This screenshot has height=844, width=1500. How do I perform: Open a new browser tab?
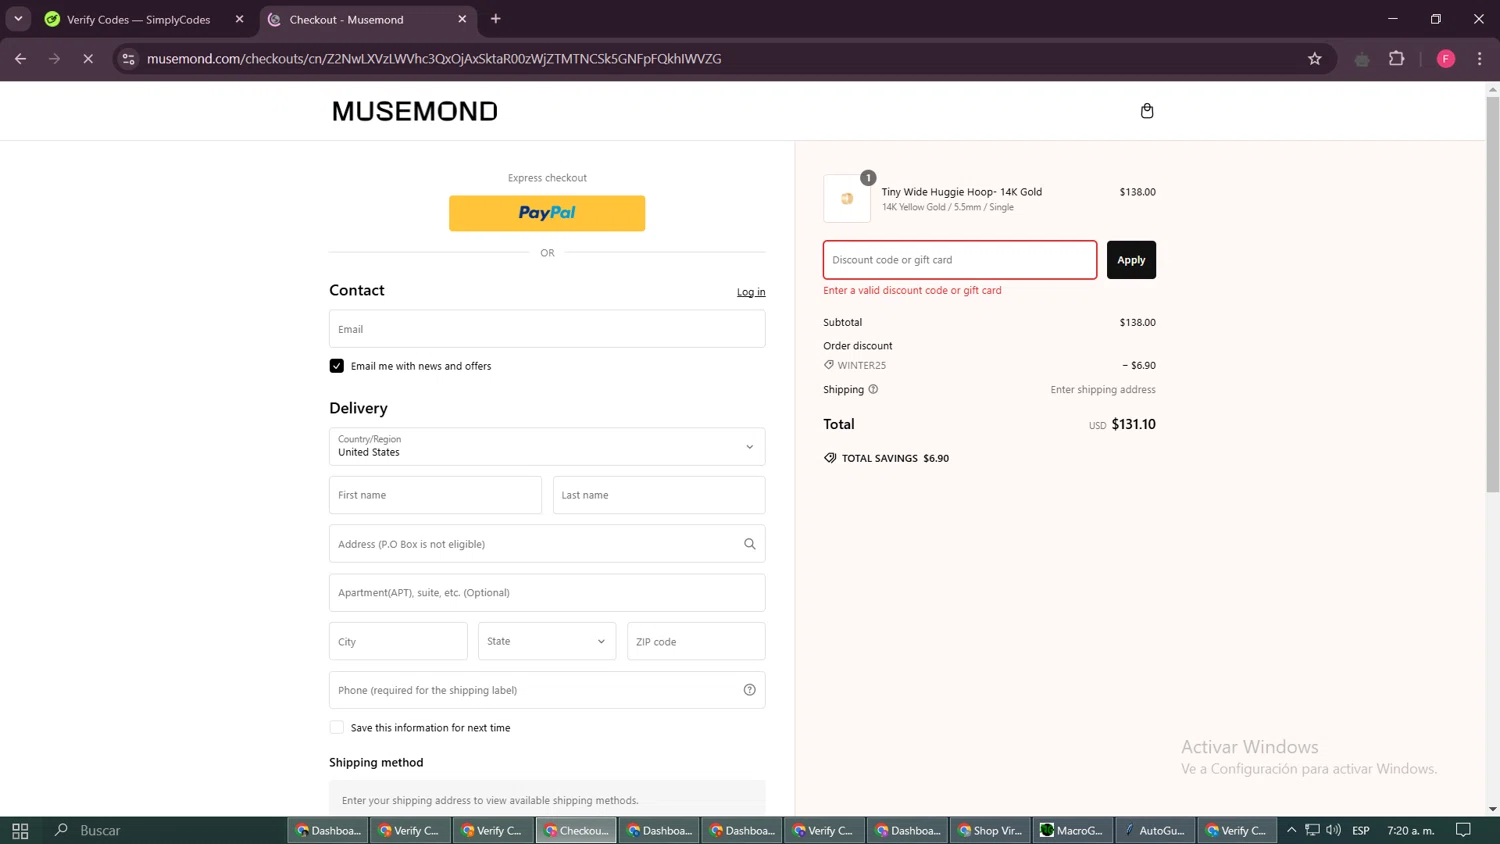(x=496, y=19)
